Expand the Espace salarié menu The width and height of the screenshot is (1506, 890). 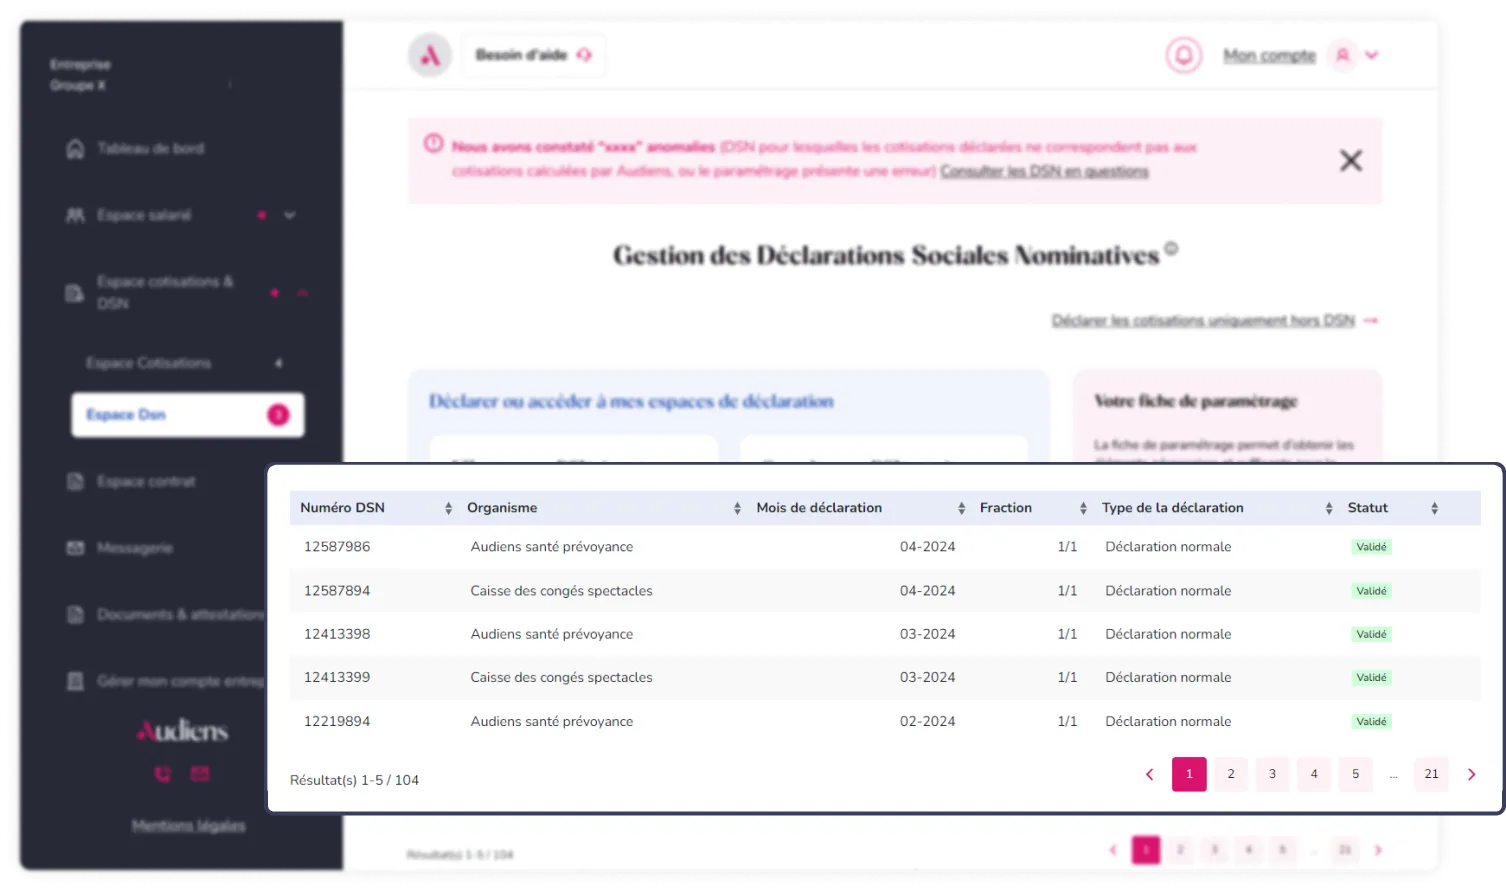click(x=290, y=215)
